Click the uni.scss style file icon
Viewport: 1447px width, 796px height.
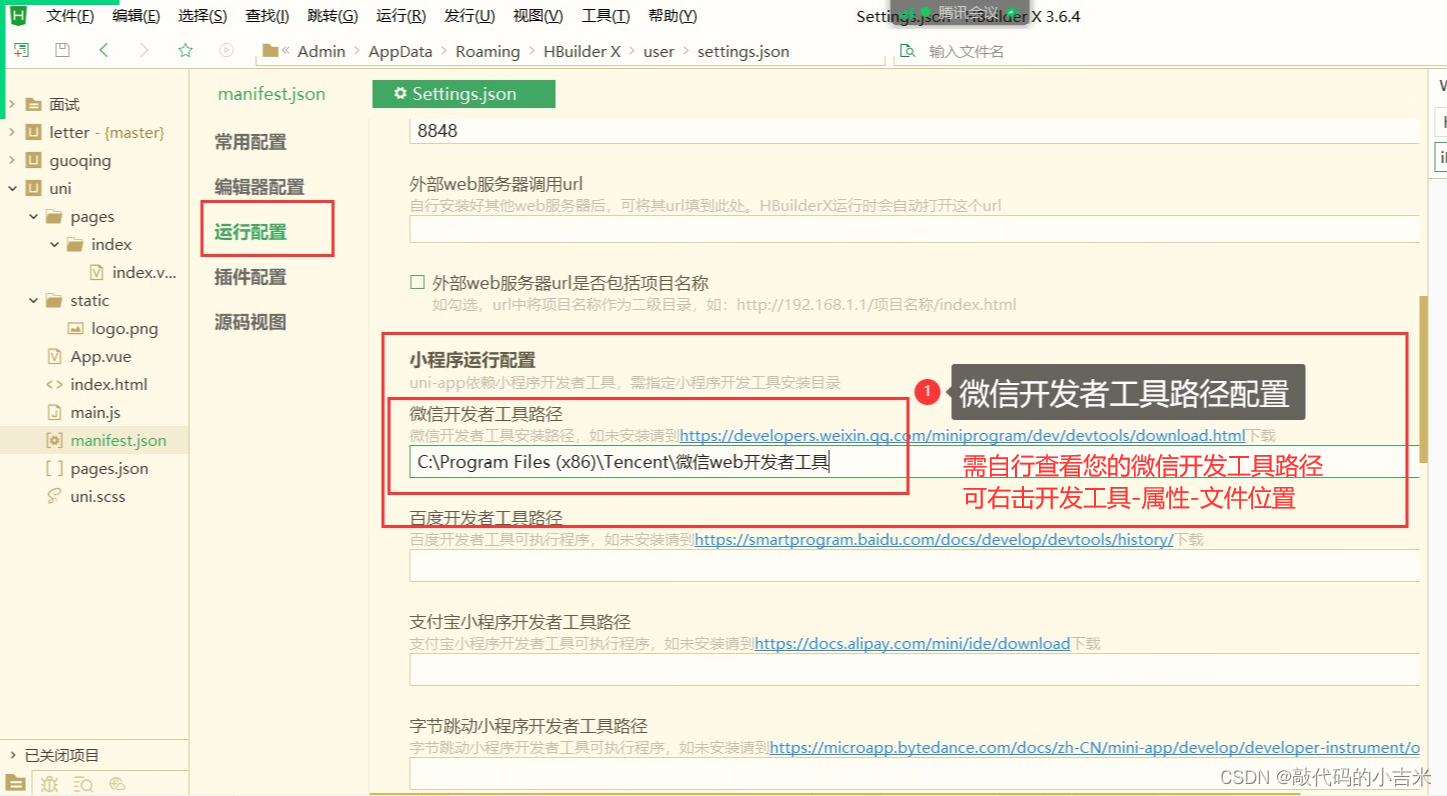click(x=54, y=496)
